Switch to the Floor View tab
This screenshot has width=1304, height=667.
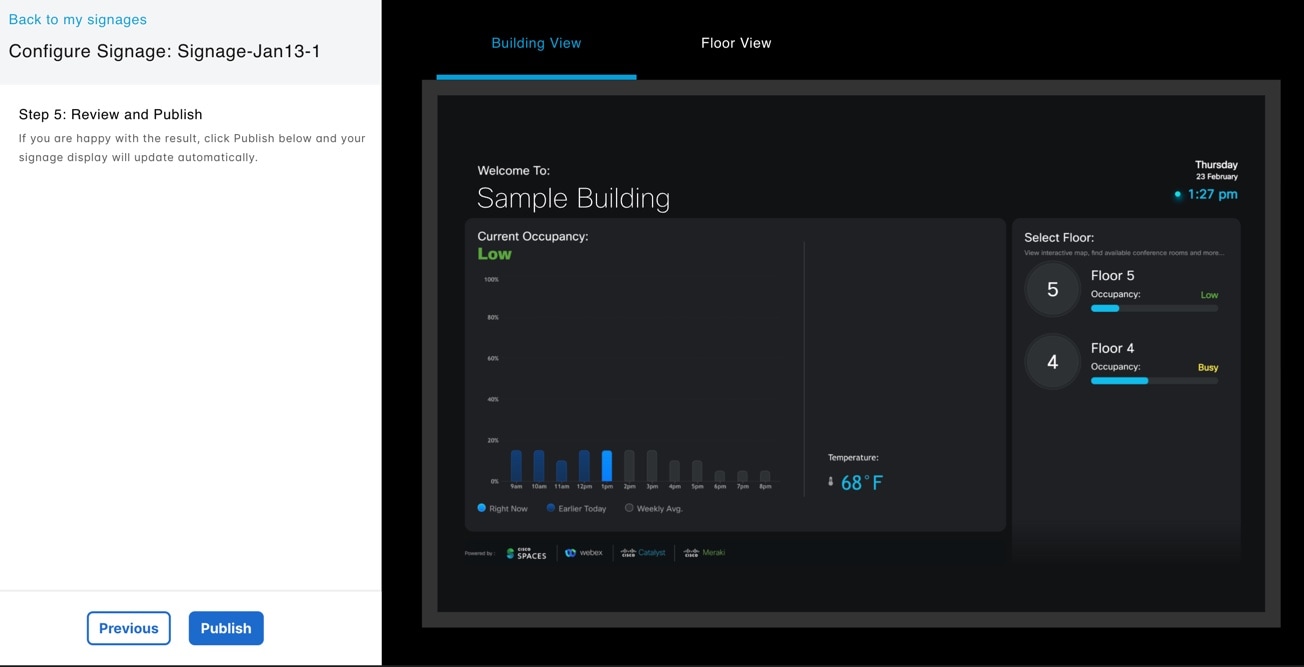[736, 43]
